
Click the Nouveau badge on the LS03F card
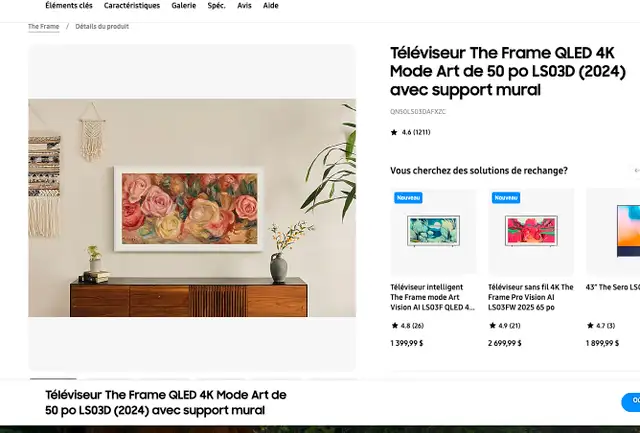click(408, 198)
